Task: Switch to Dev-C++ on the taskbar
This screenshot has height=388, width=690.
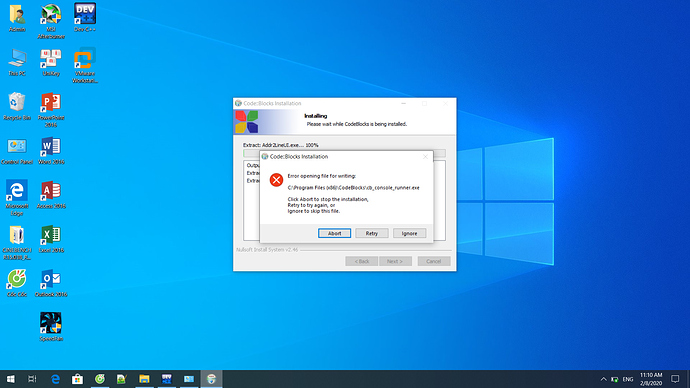Action: coord(166,379)
